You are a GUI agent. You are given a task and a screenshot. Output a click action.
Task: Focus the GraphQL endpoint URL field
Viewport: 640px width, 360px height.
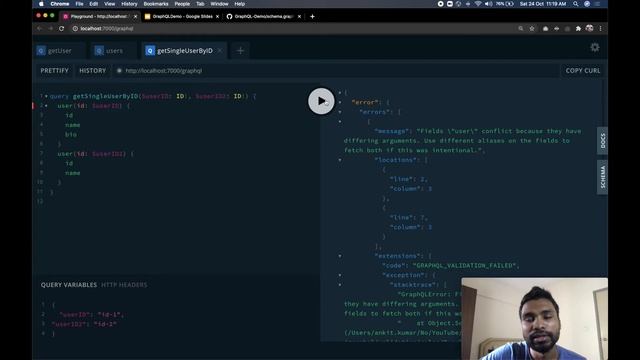[335, 71]
